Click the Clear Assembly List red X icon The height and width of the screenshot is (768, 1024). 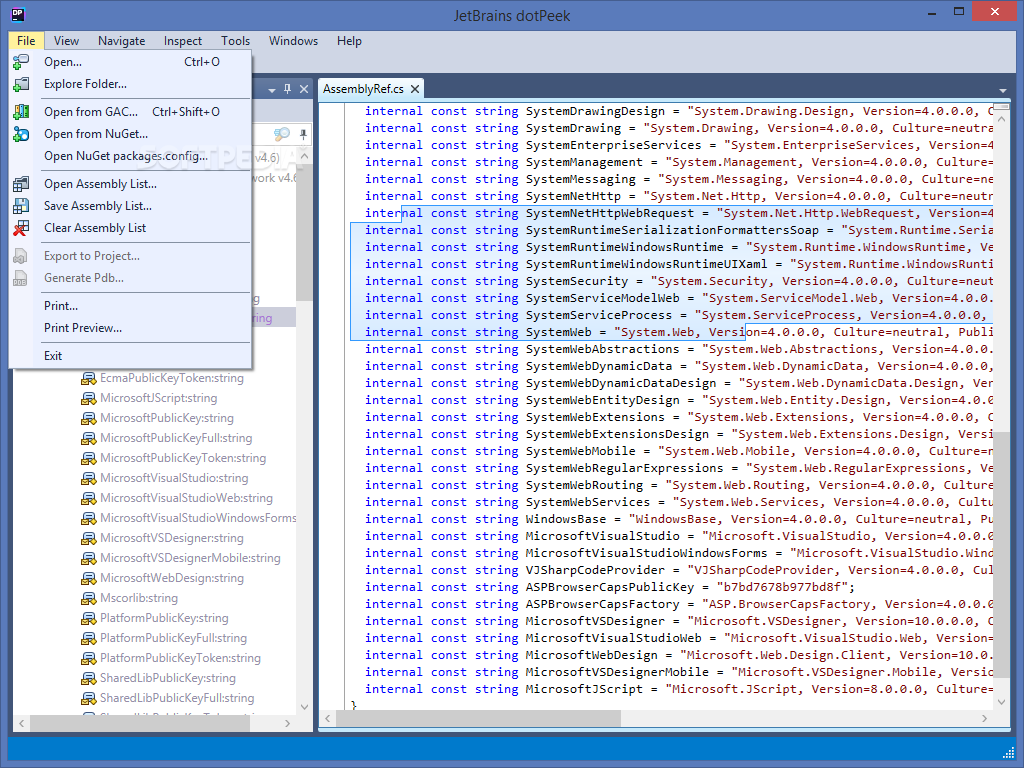[x=21, y=228]
